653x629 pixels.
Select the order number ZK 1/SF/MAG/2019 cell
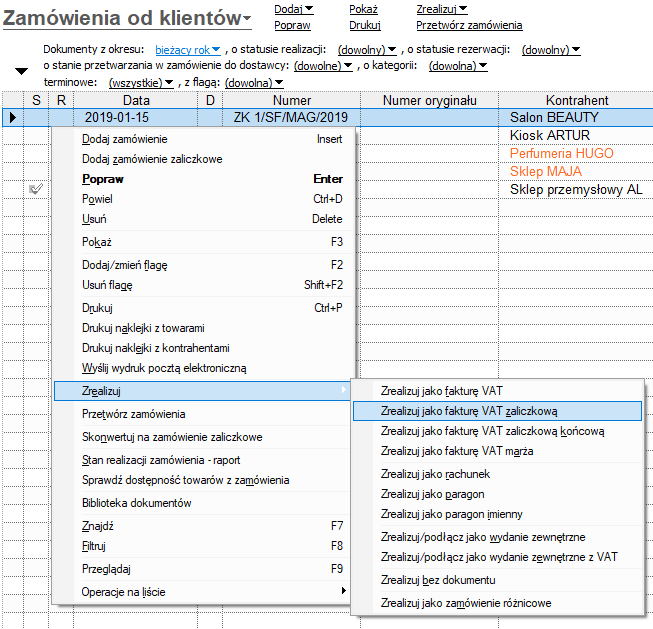291,117
